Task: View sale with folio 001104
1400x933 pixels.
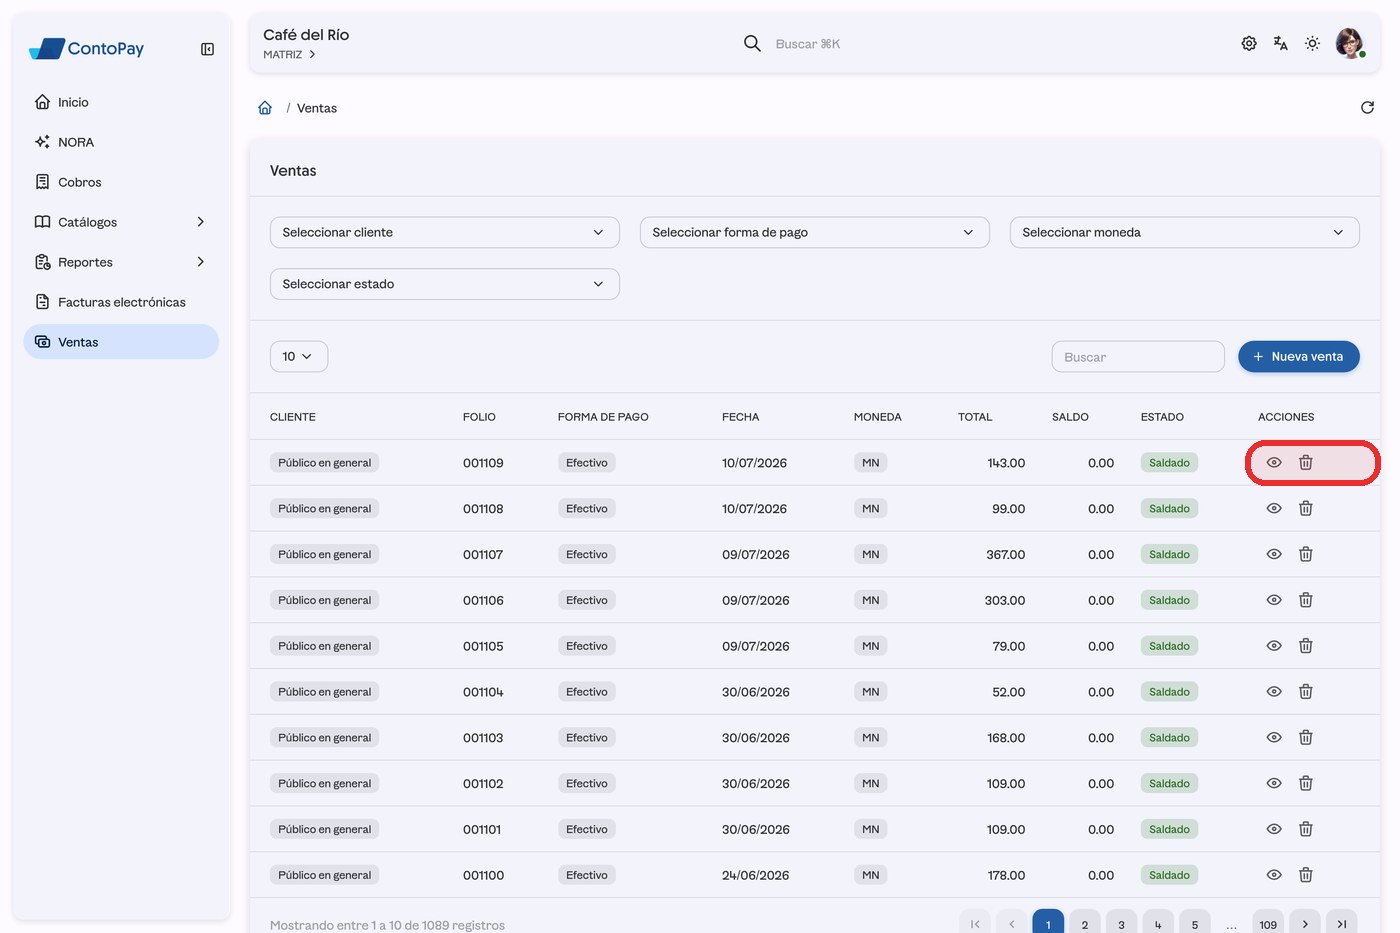Action: point(1274,692)
